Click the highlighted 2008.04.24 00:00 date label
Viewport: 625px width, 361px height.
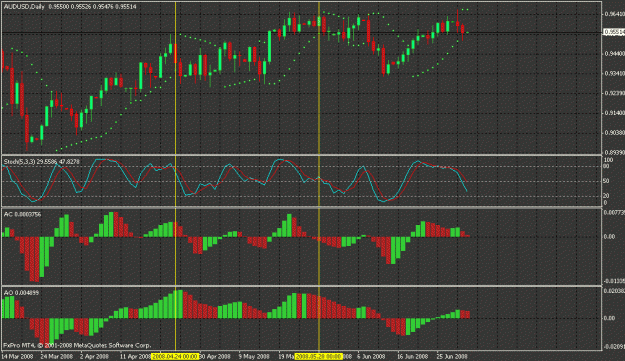point(175,356)
